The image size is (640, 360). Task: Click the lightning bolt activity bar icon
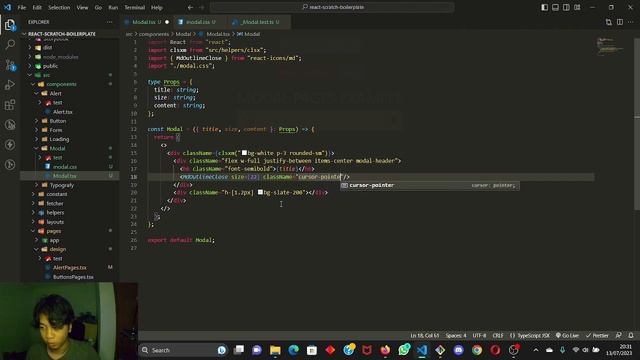click(10, 144)
